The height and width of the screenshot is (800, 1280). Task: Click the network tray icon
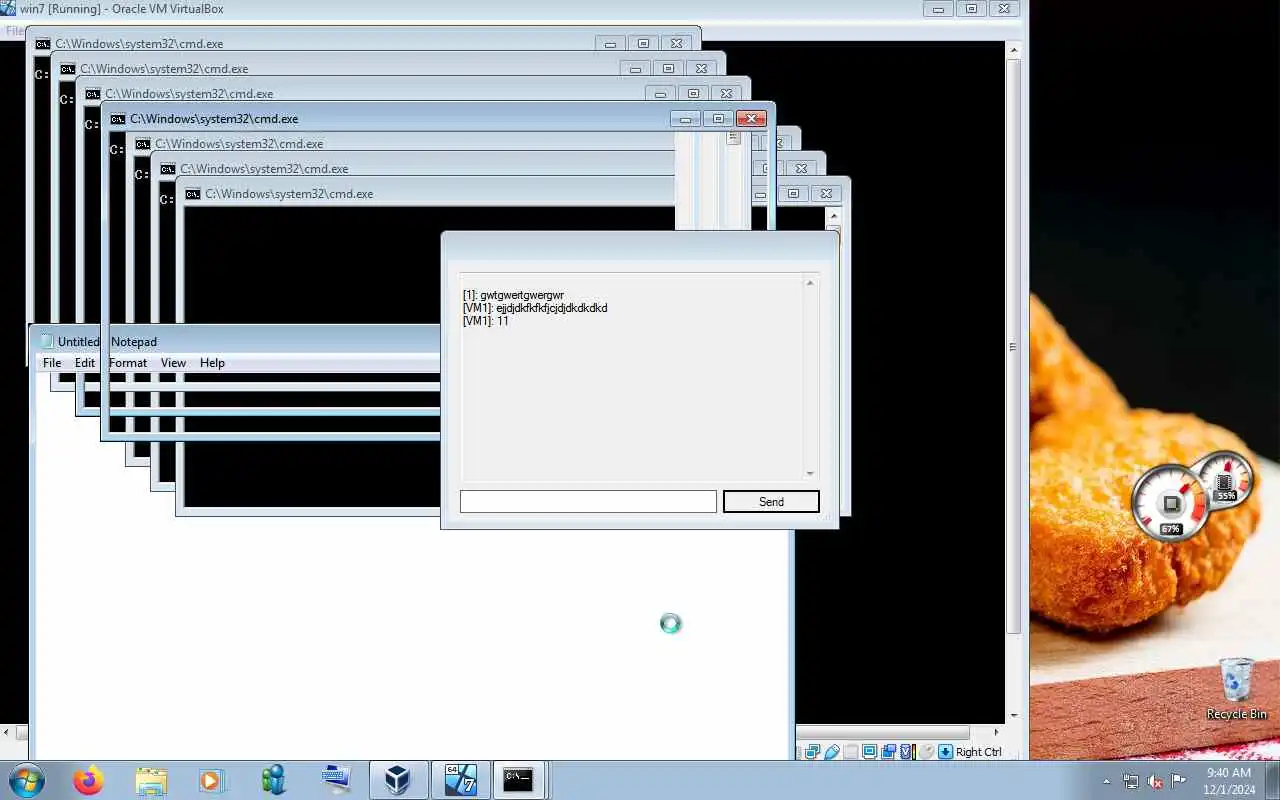click(1131, 781)
